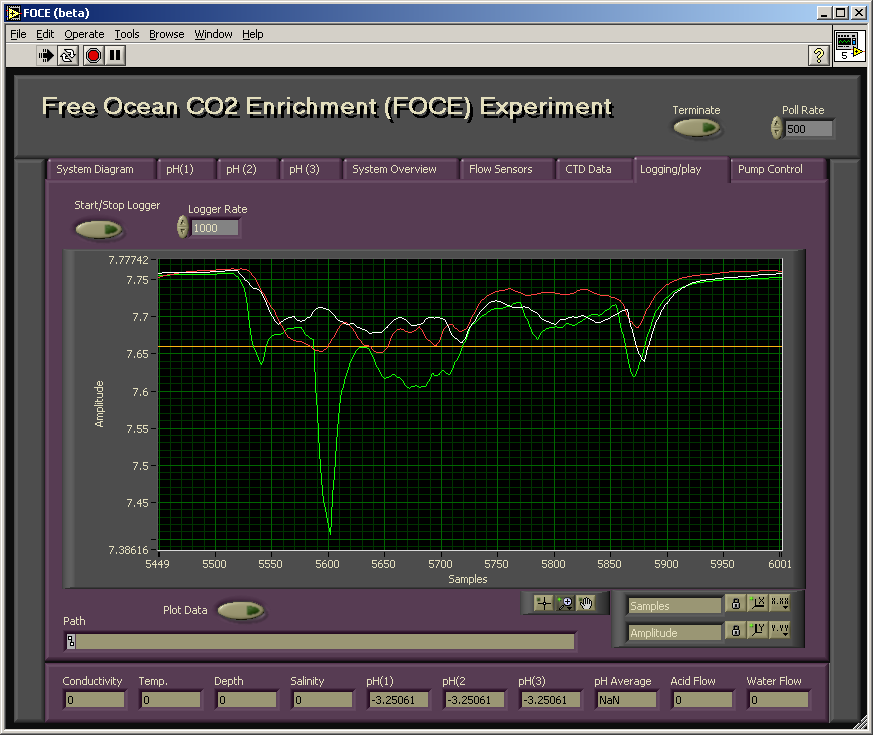Switch to the pH (3) tab
873x735 pixels.
310,169
